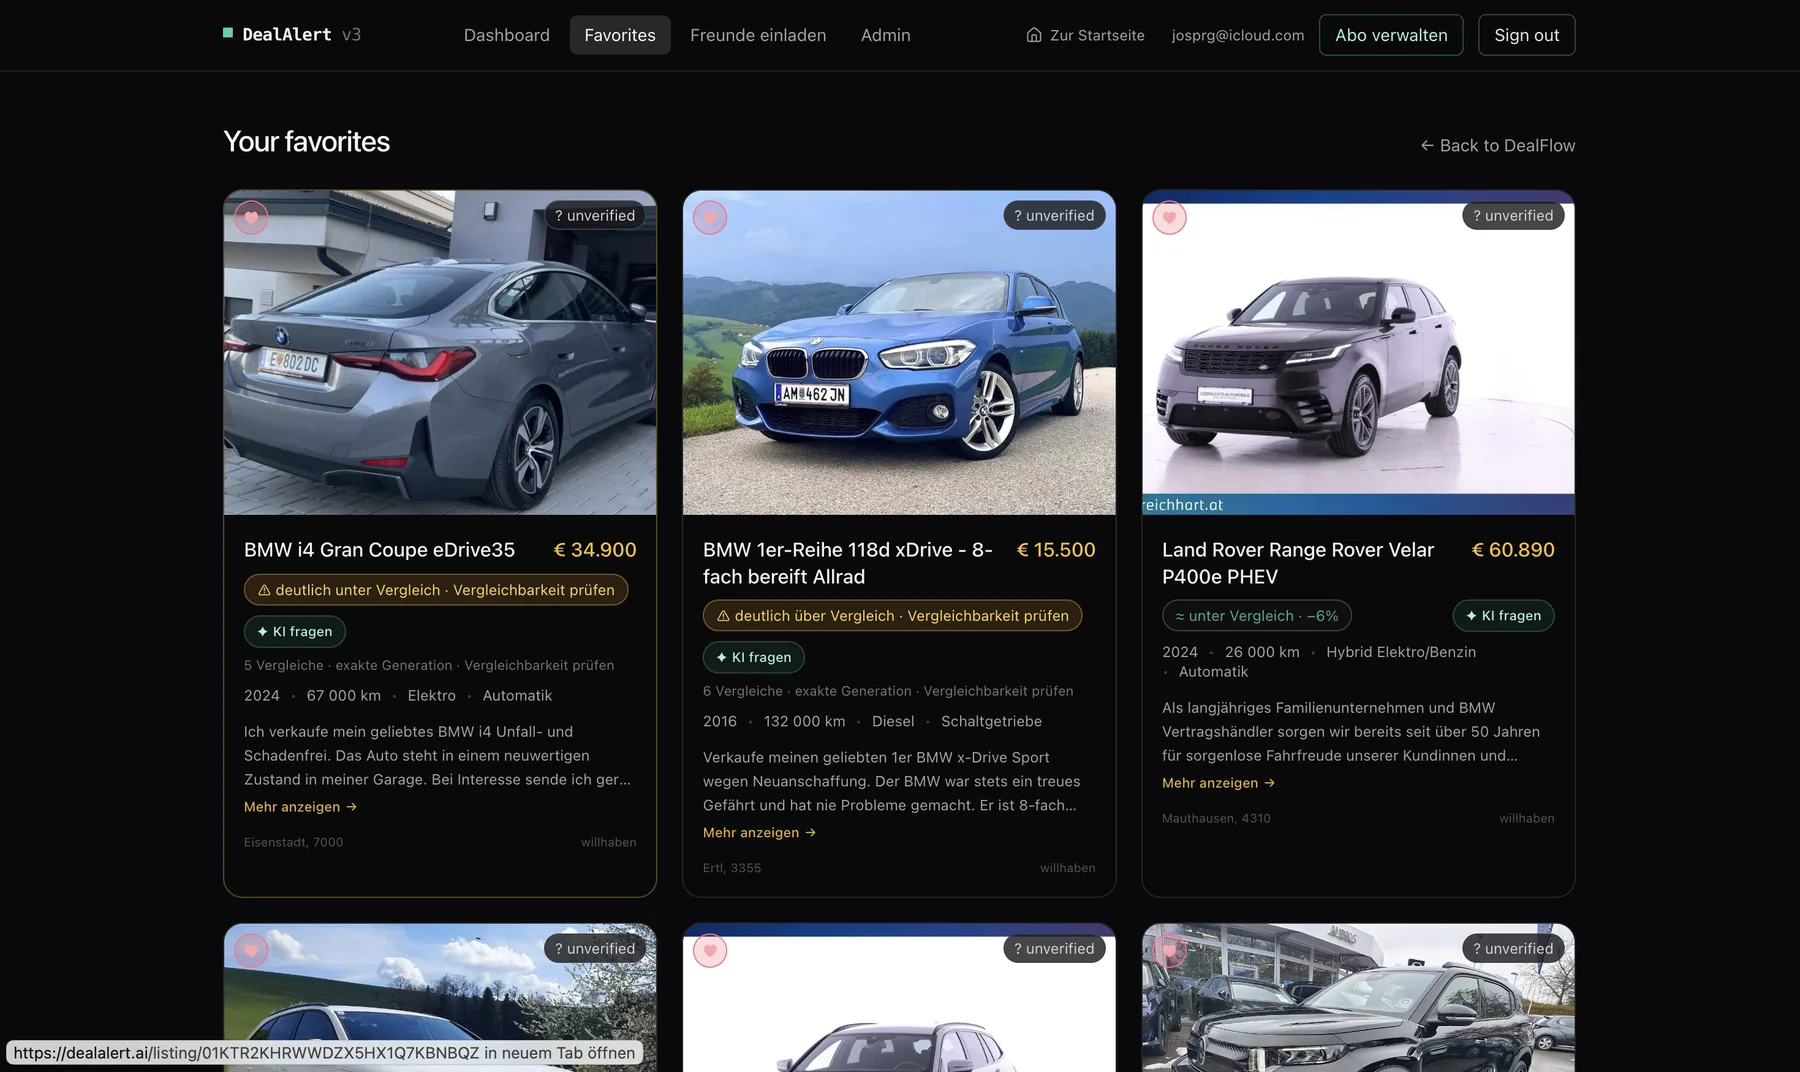The width and height of the screenshot is (1800, 1072).
Task: Click the € 60.890 price
Action: pyautogui.click(x=1513, y=550)
